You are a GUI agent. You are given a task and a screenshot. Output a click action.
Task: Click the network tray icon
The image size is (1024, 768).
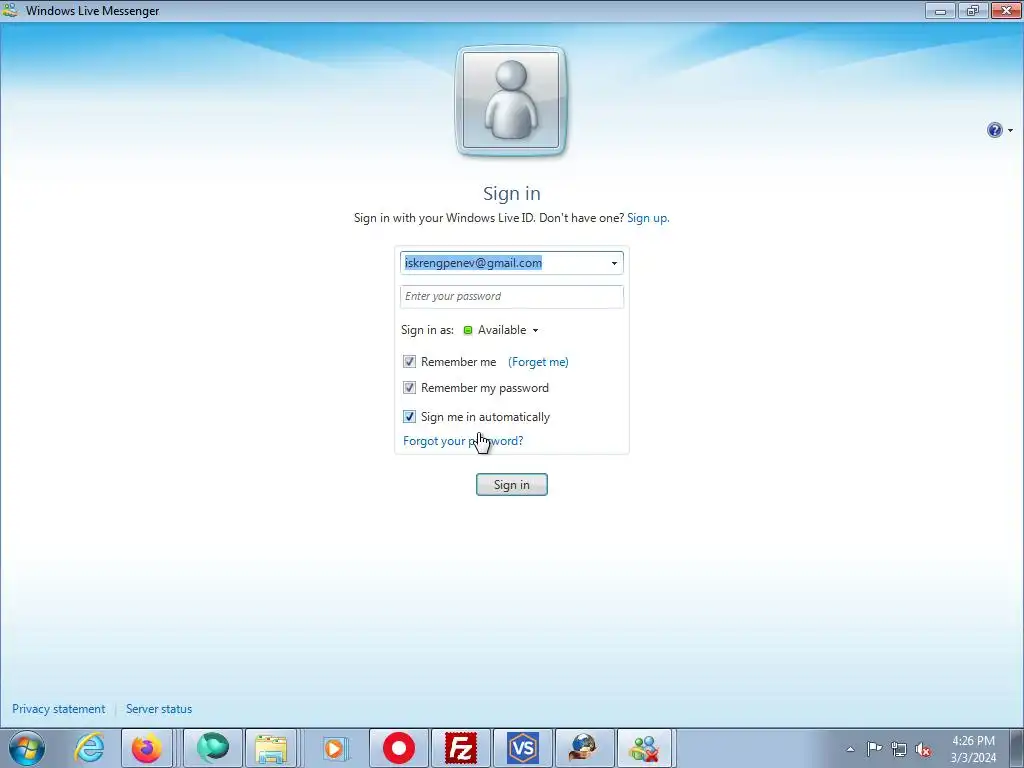(x=899, y=749)
